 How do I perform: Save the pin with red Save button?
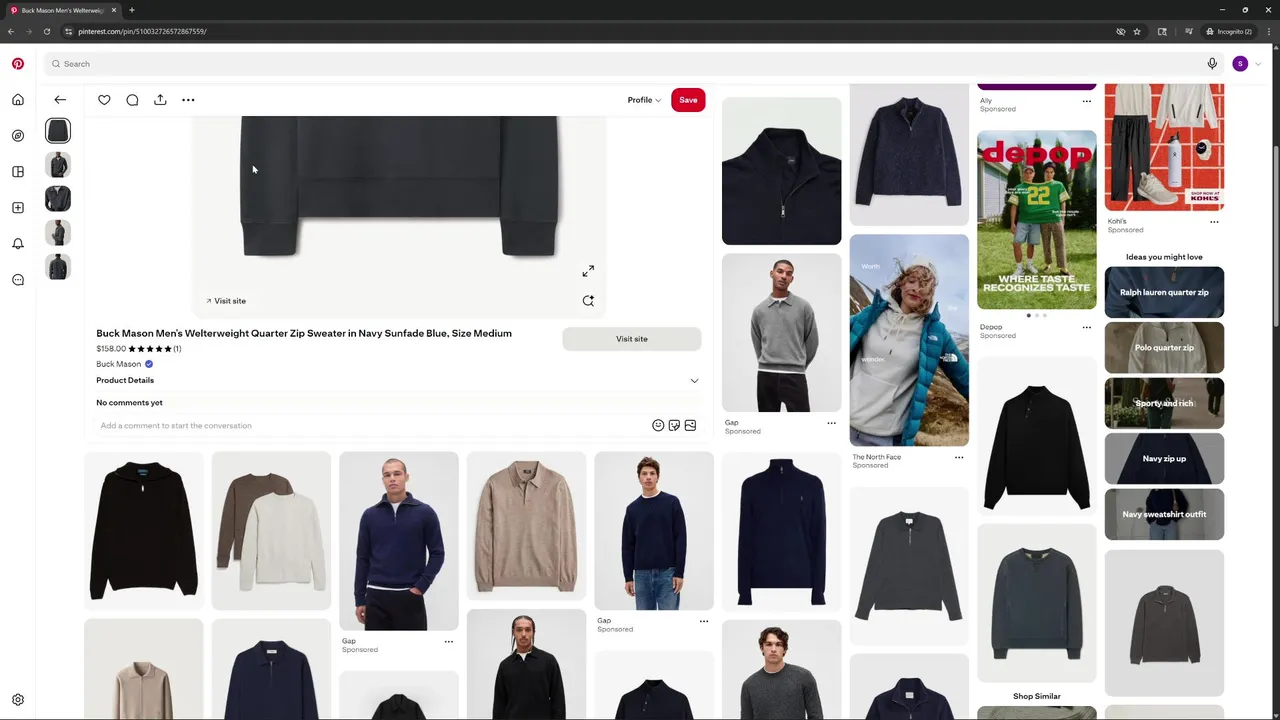tap(688, 100)
